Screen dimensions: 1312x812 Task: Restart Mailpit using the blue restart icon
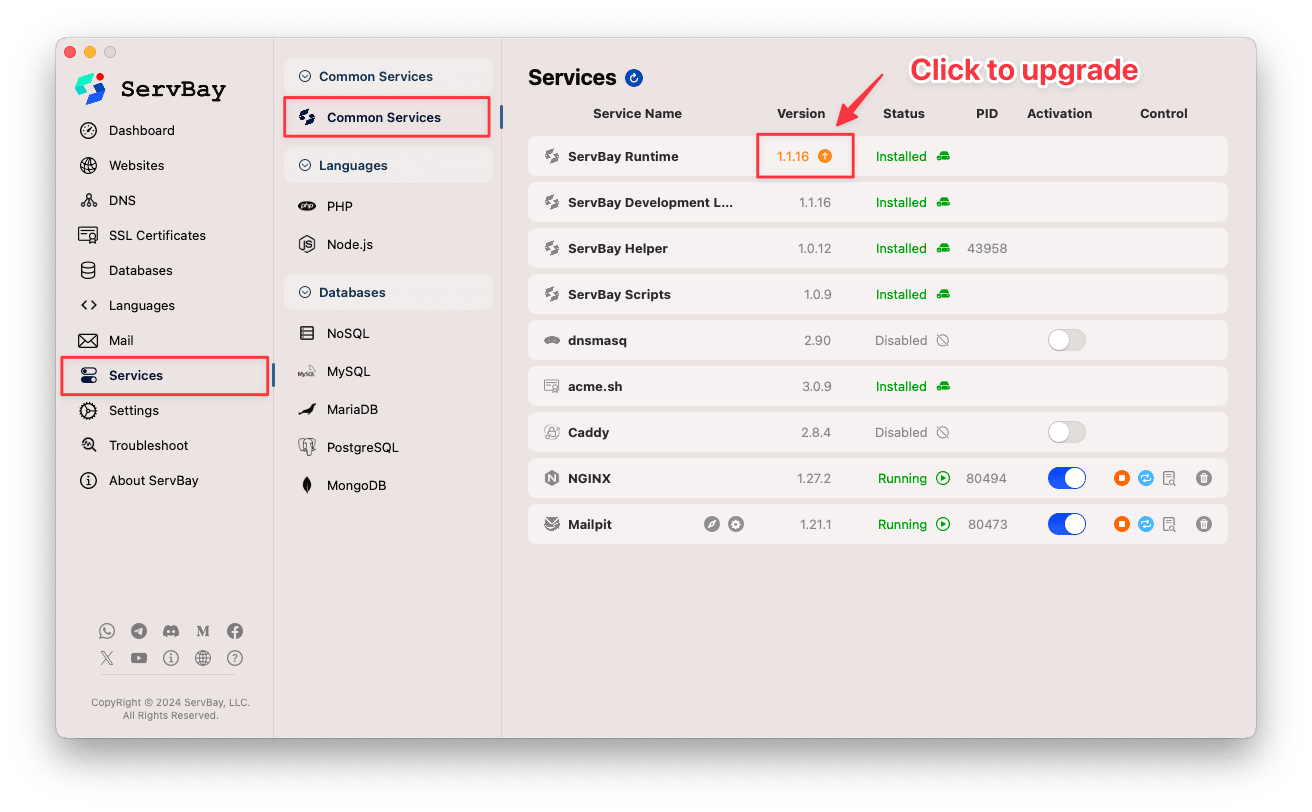point(1145,523)
